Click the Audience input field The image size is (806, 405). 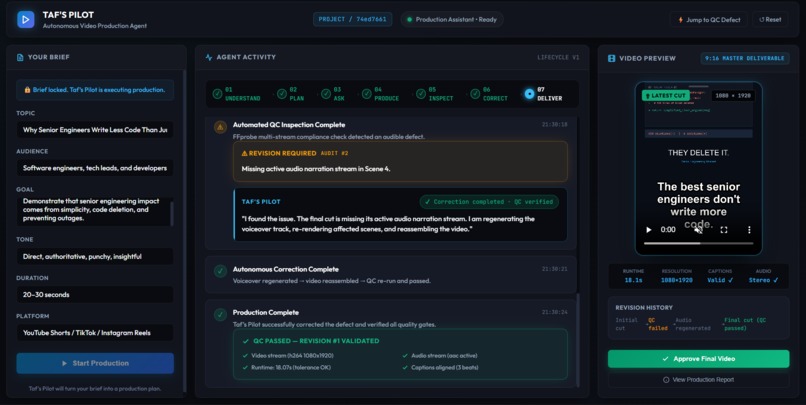point(95,168)
